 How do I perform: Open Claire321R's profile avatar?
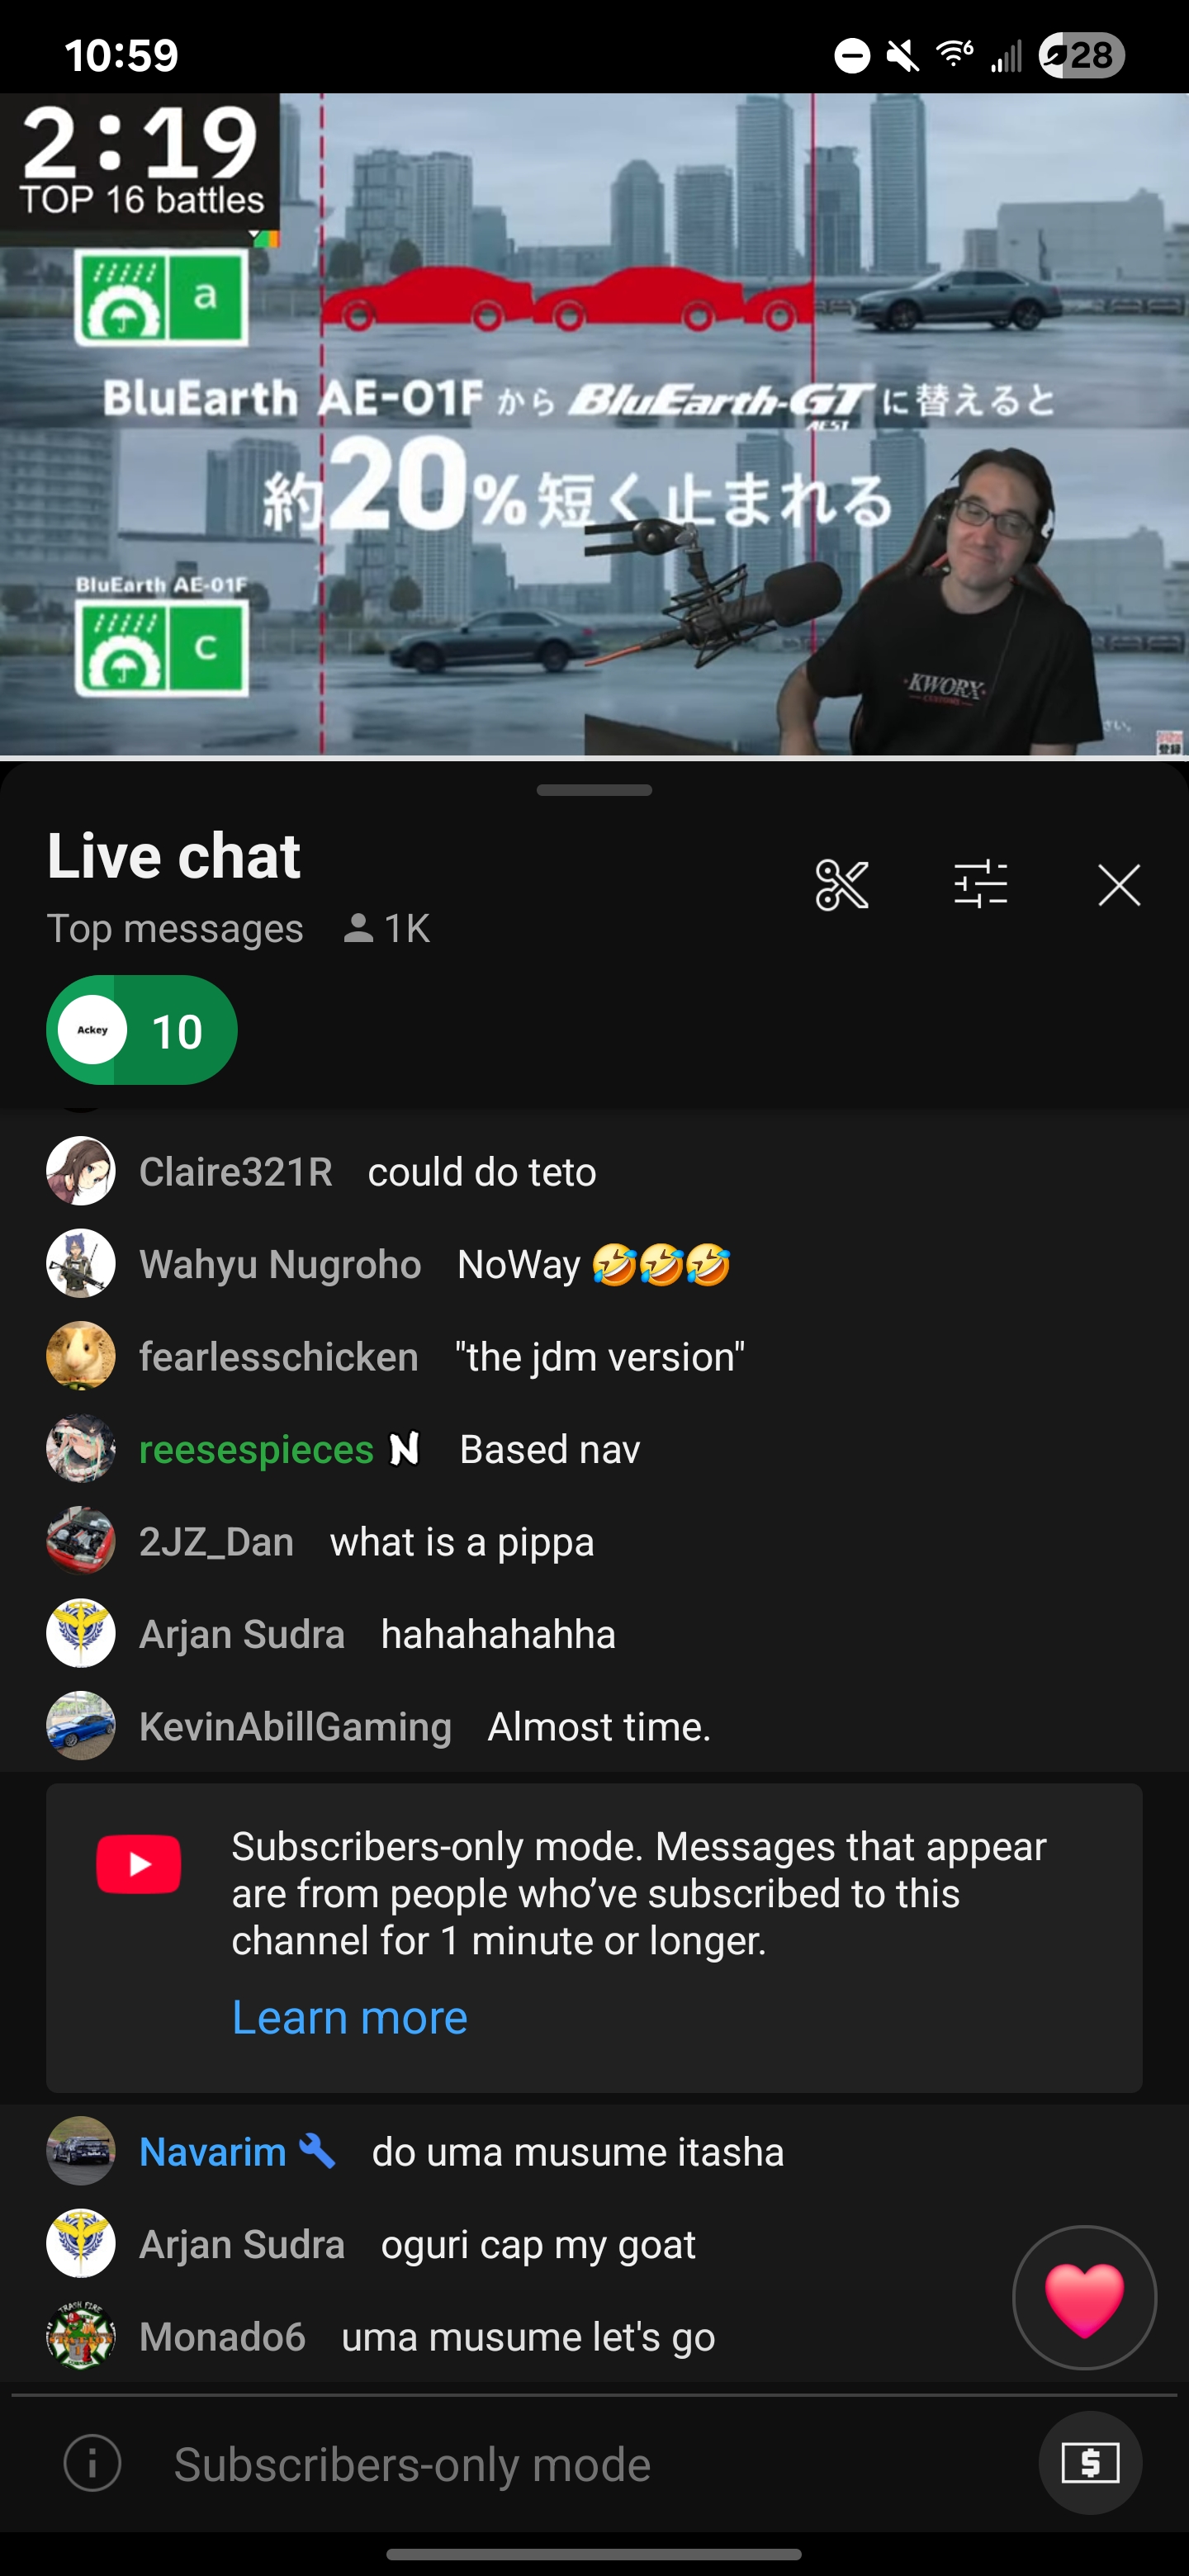tap(81, 1171)
